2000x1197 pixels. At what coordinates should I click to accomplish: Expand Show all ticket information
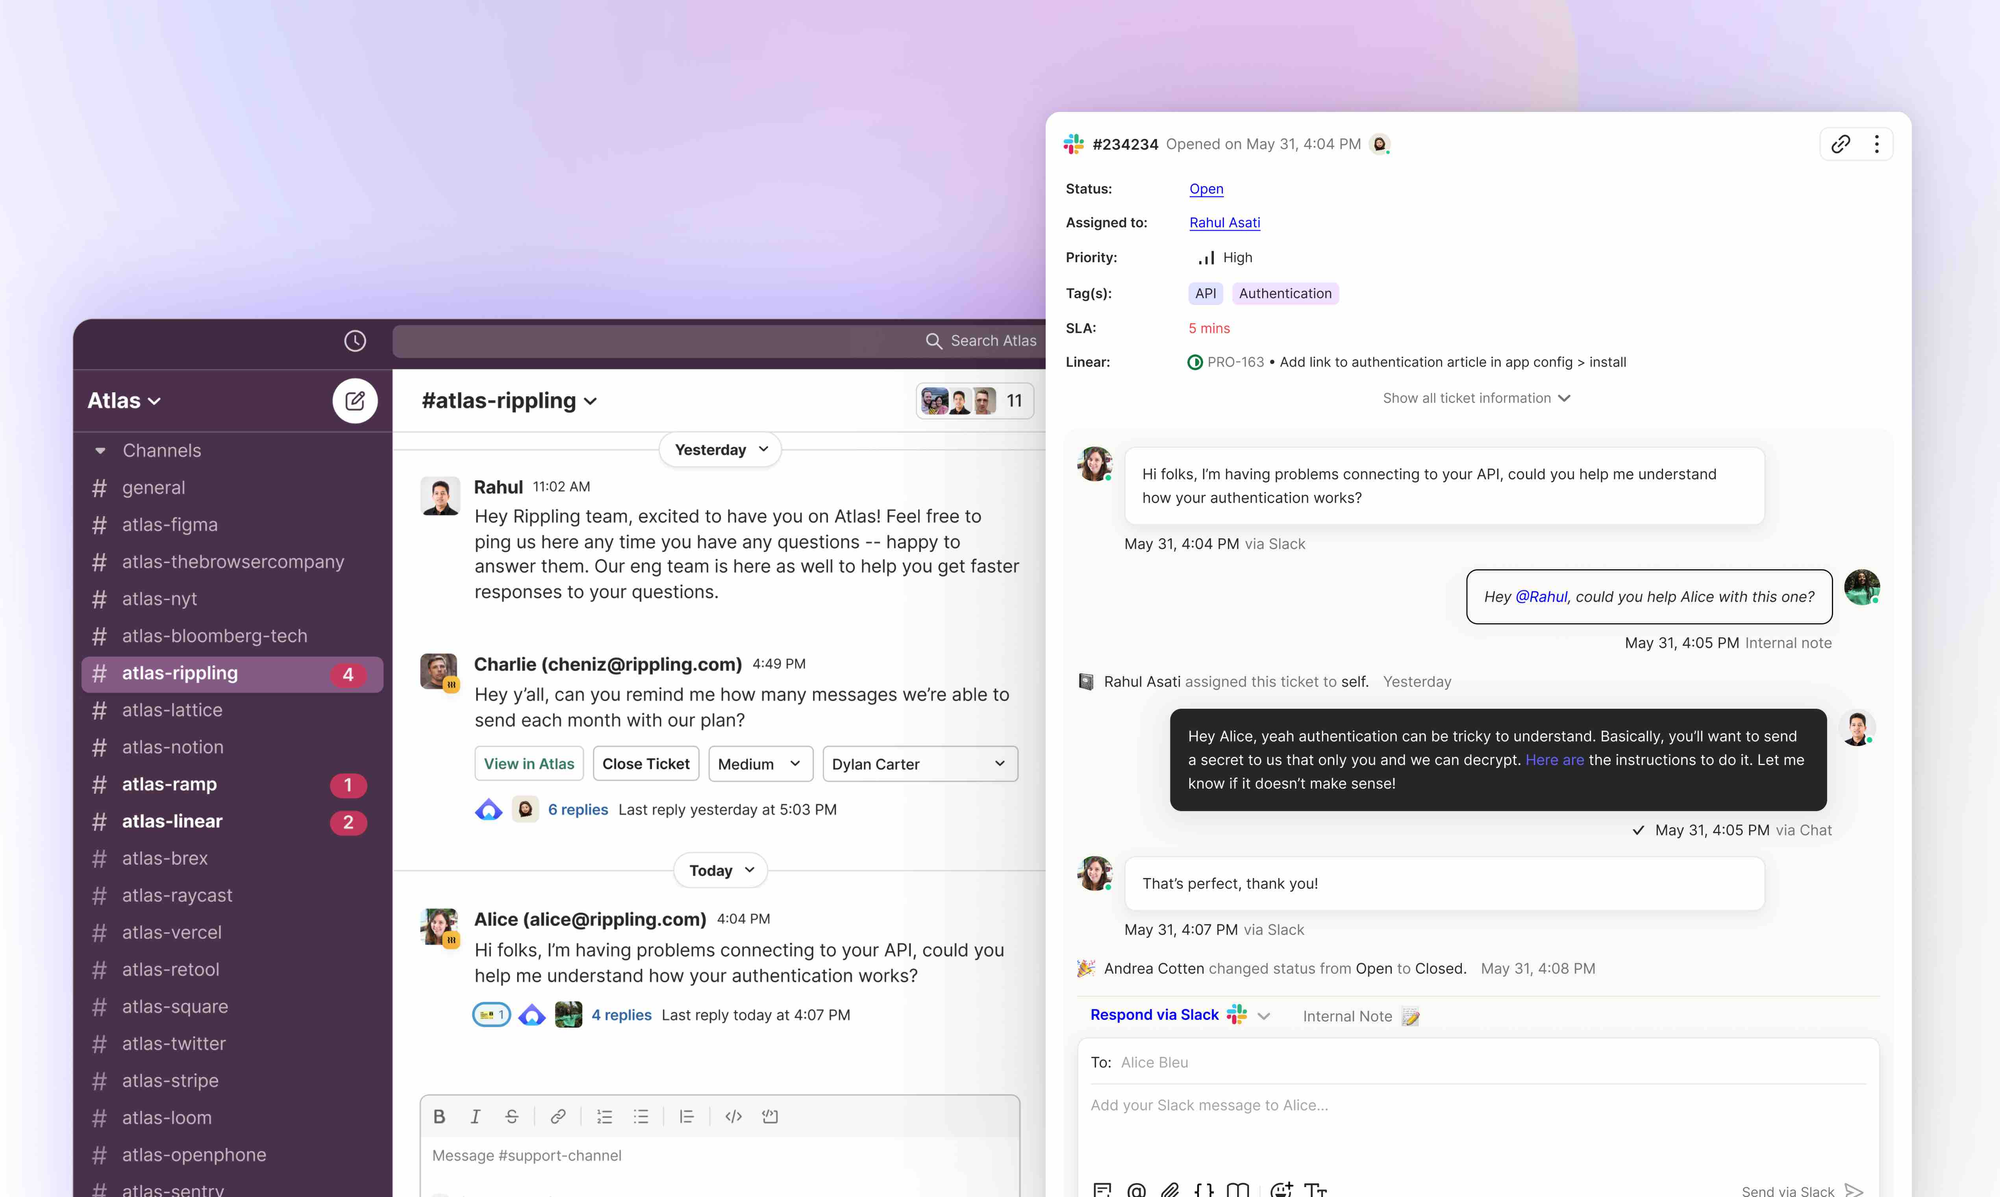click(x=1476, y=398)
